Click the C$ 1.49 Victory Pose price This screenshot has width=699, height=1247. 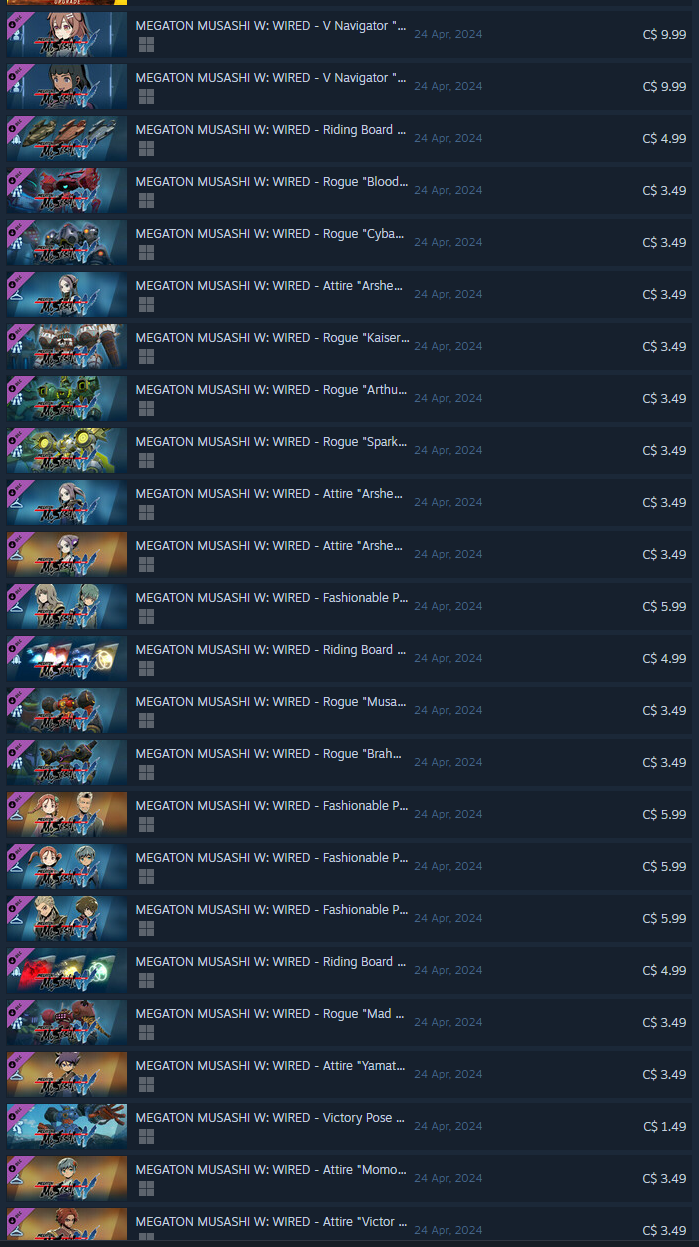tap(664, 1126)
